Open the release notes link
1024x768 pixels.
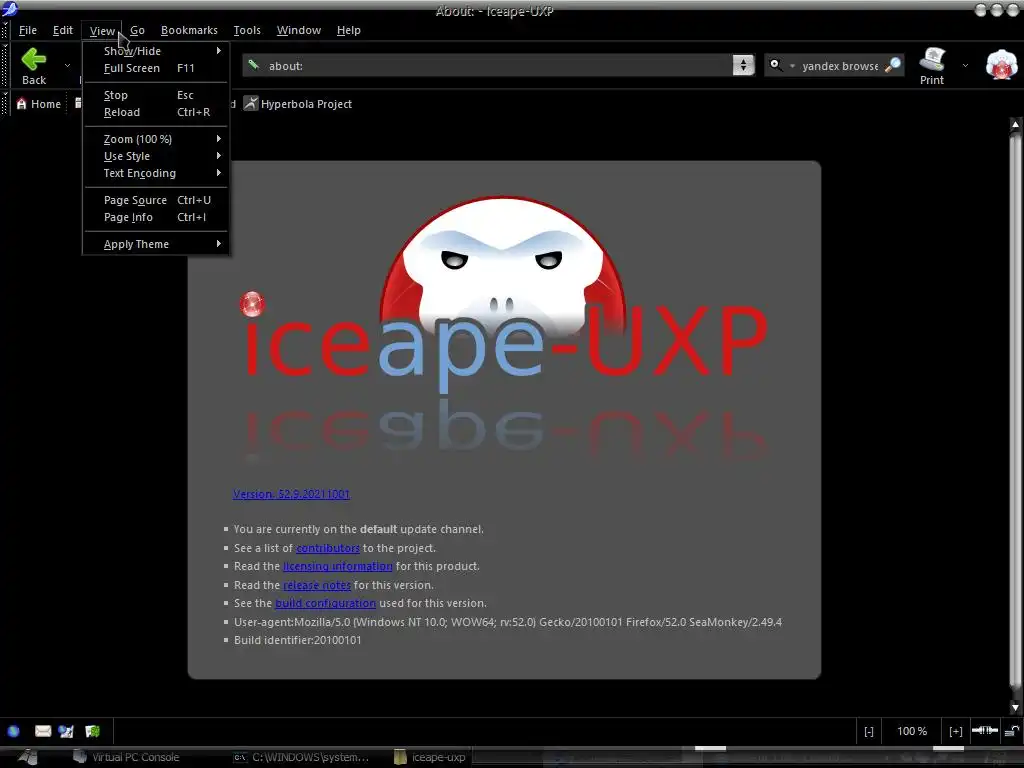point(317,585)
